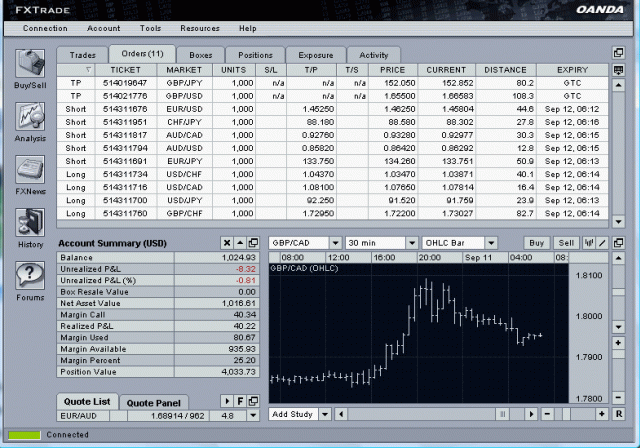
Task: Switch to the Trades tab
Action: [x=82, y=55]
